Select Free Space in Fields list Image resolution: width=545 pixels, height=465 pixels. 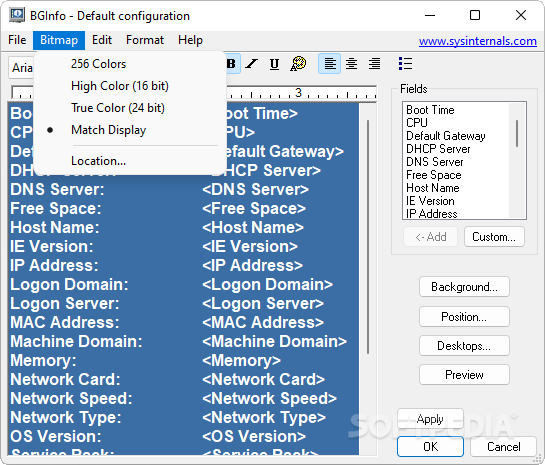click(x=434, y=175)
